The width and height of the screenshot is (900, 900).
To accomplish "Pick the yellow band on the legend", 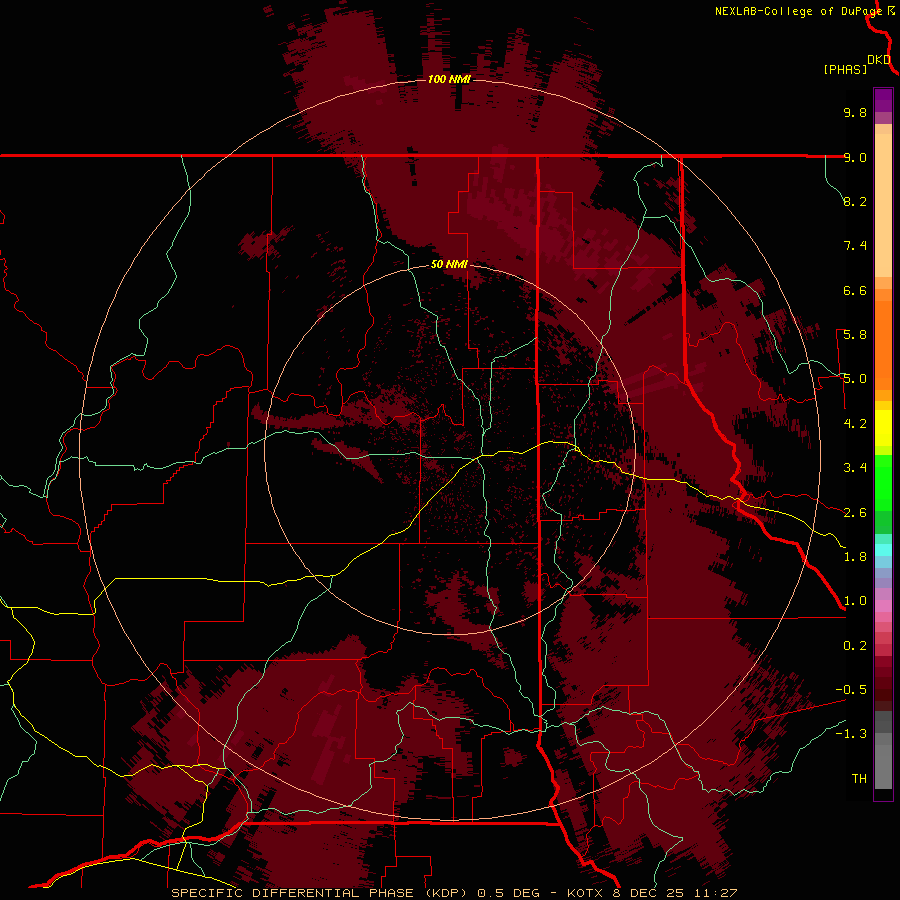I will [883, 428].
